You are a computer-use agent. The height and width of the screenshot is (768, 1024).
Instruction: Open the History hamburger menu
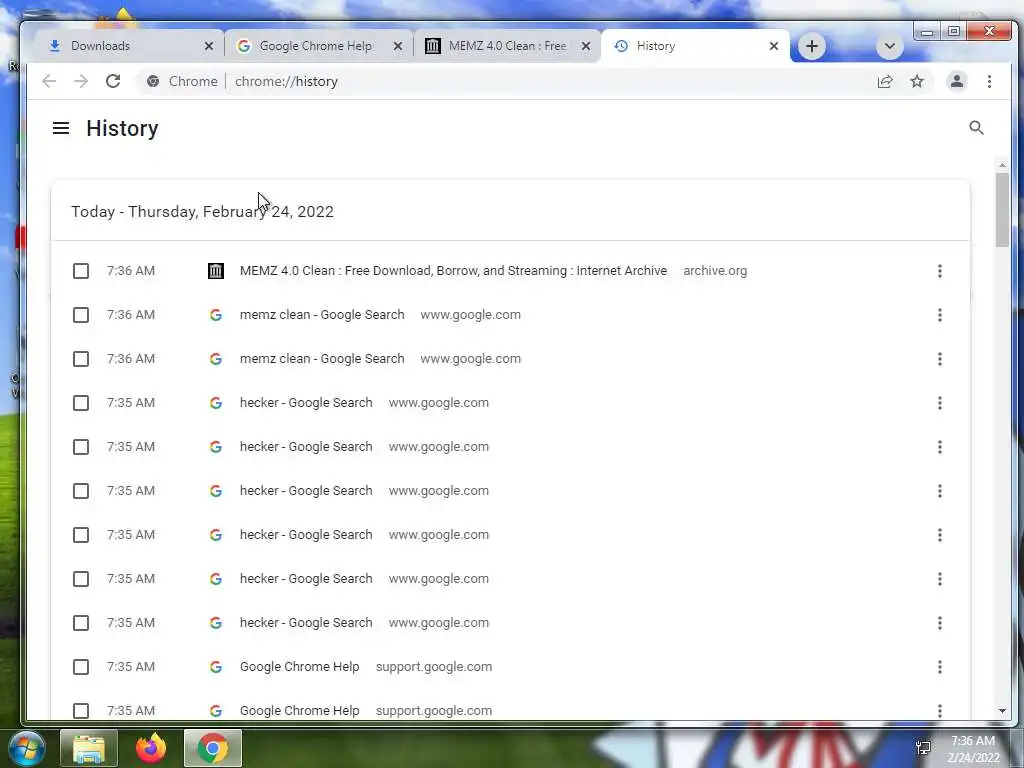61,128
